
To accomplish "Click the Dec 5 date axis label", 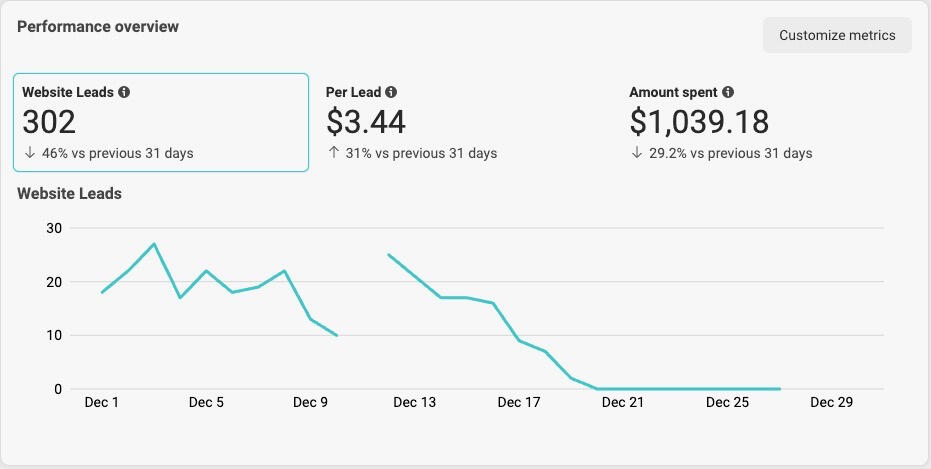I will pos(206,403).
